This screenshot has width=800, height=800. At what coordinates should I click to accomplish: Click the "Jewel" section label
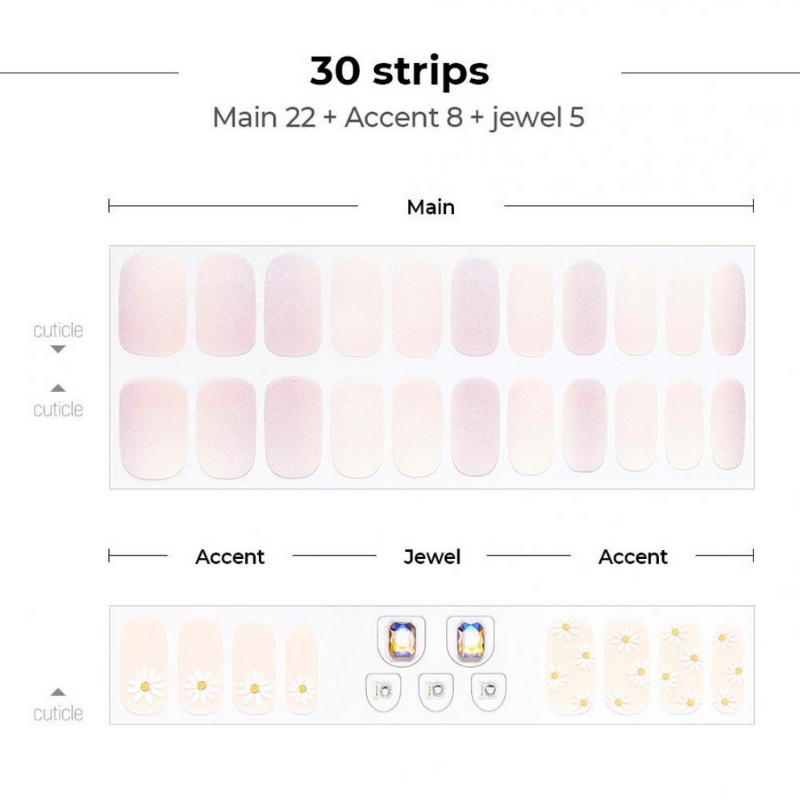432,557
